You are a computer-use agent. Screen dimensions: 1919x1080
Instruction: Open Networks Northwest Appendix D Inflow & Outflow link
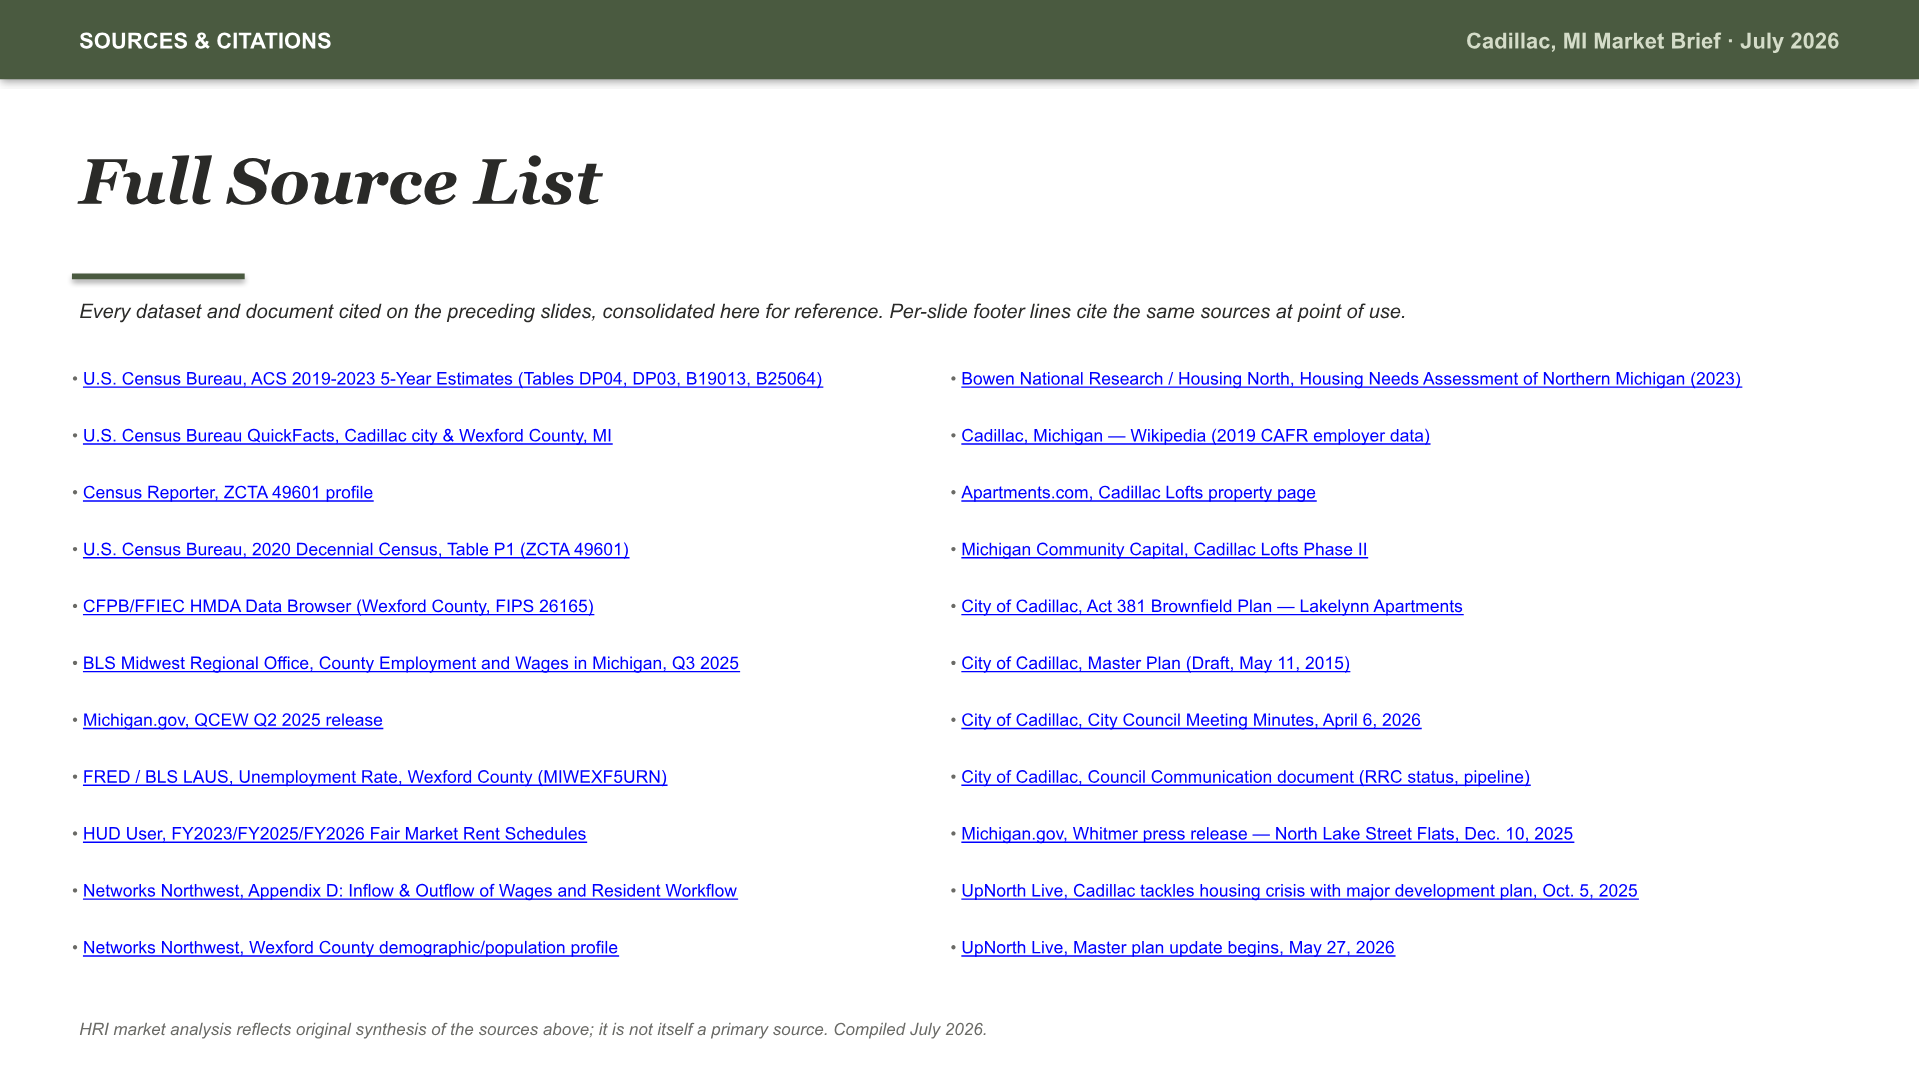pyautogui.click(x=410, y=891)
